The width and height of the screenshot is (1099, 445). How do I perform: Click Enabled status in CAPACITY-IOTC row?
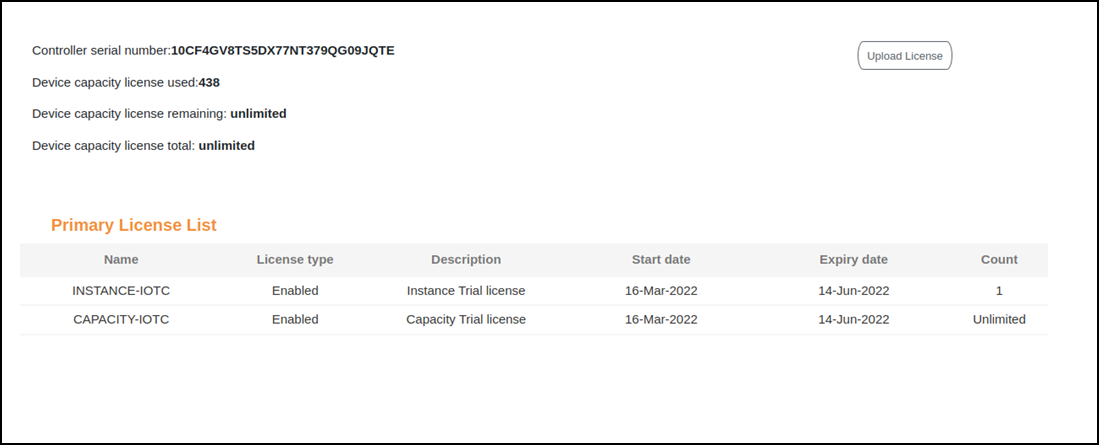[x=294, y=320]
